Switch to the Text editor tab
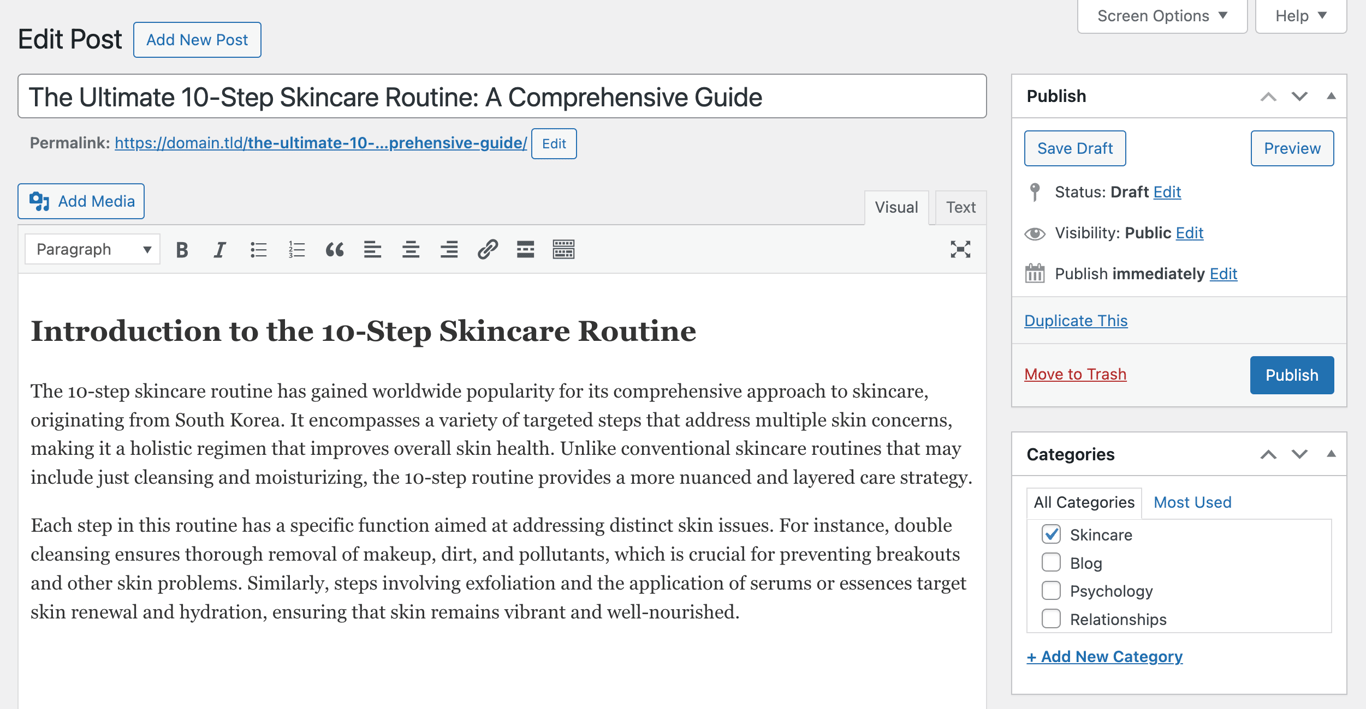 [x=960, y=207]
